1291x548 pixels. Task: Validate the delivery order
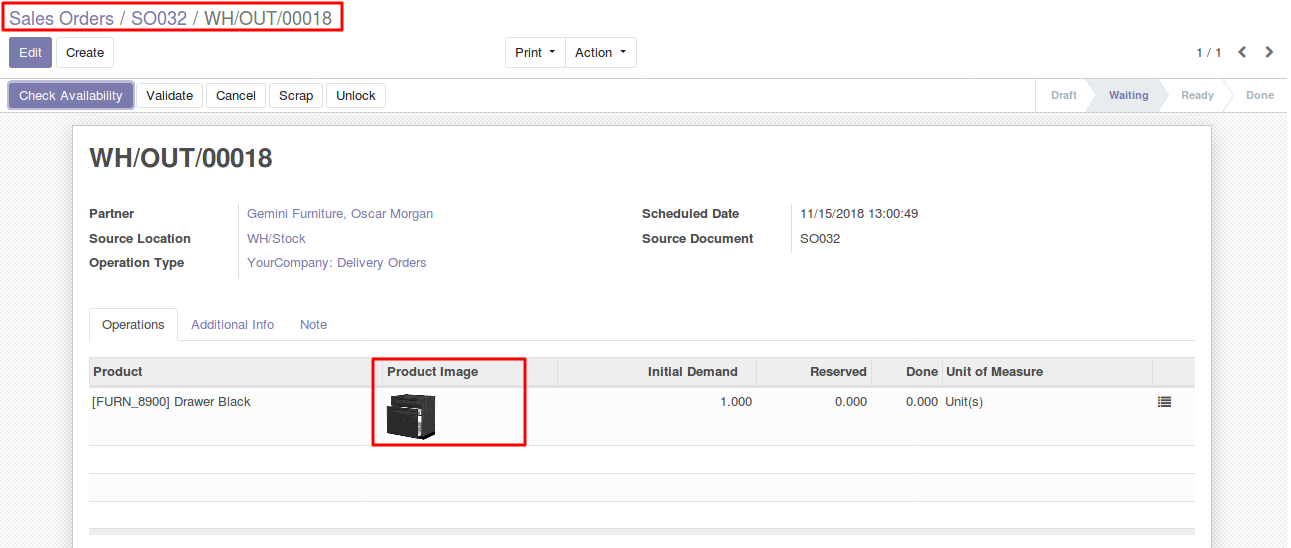pos(169,96)
